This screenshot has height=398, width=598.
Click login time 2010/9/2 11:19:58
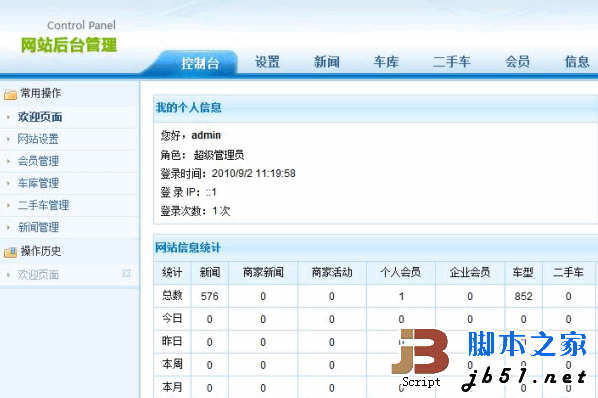tap(254, 173)
